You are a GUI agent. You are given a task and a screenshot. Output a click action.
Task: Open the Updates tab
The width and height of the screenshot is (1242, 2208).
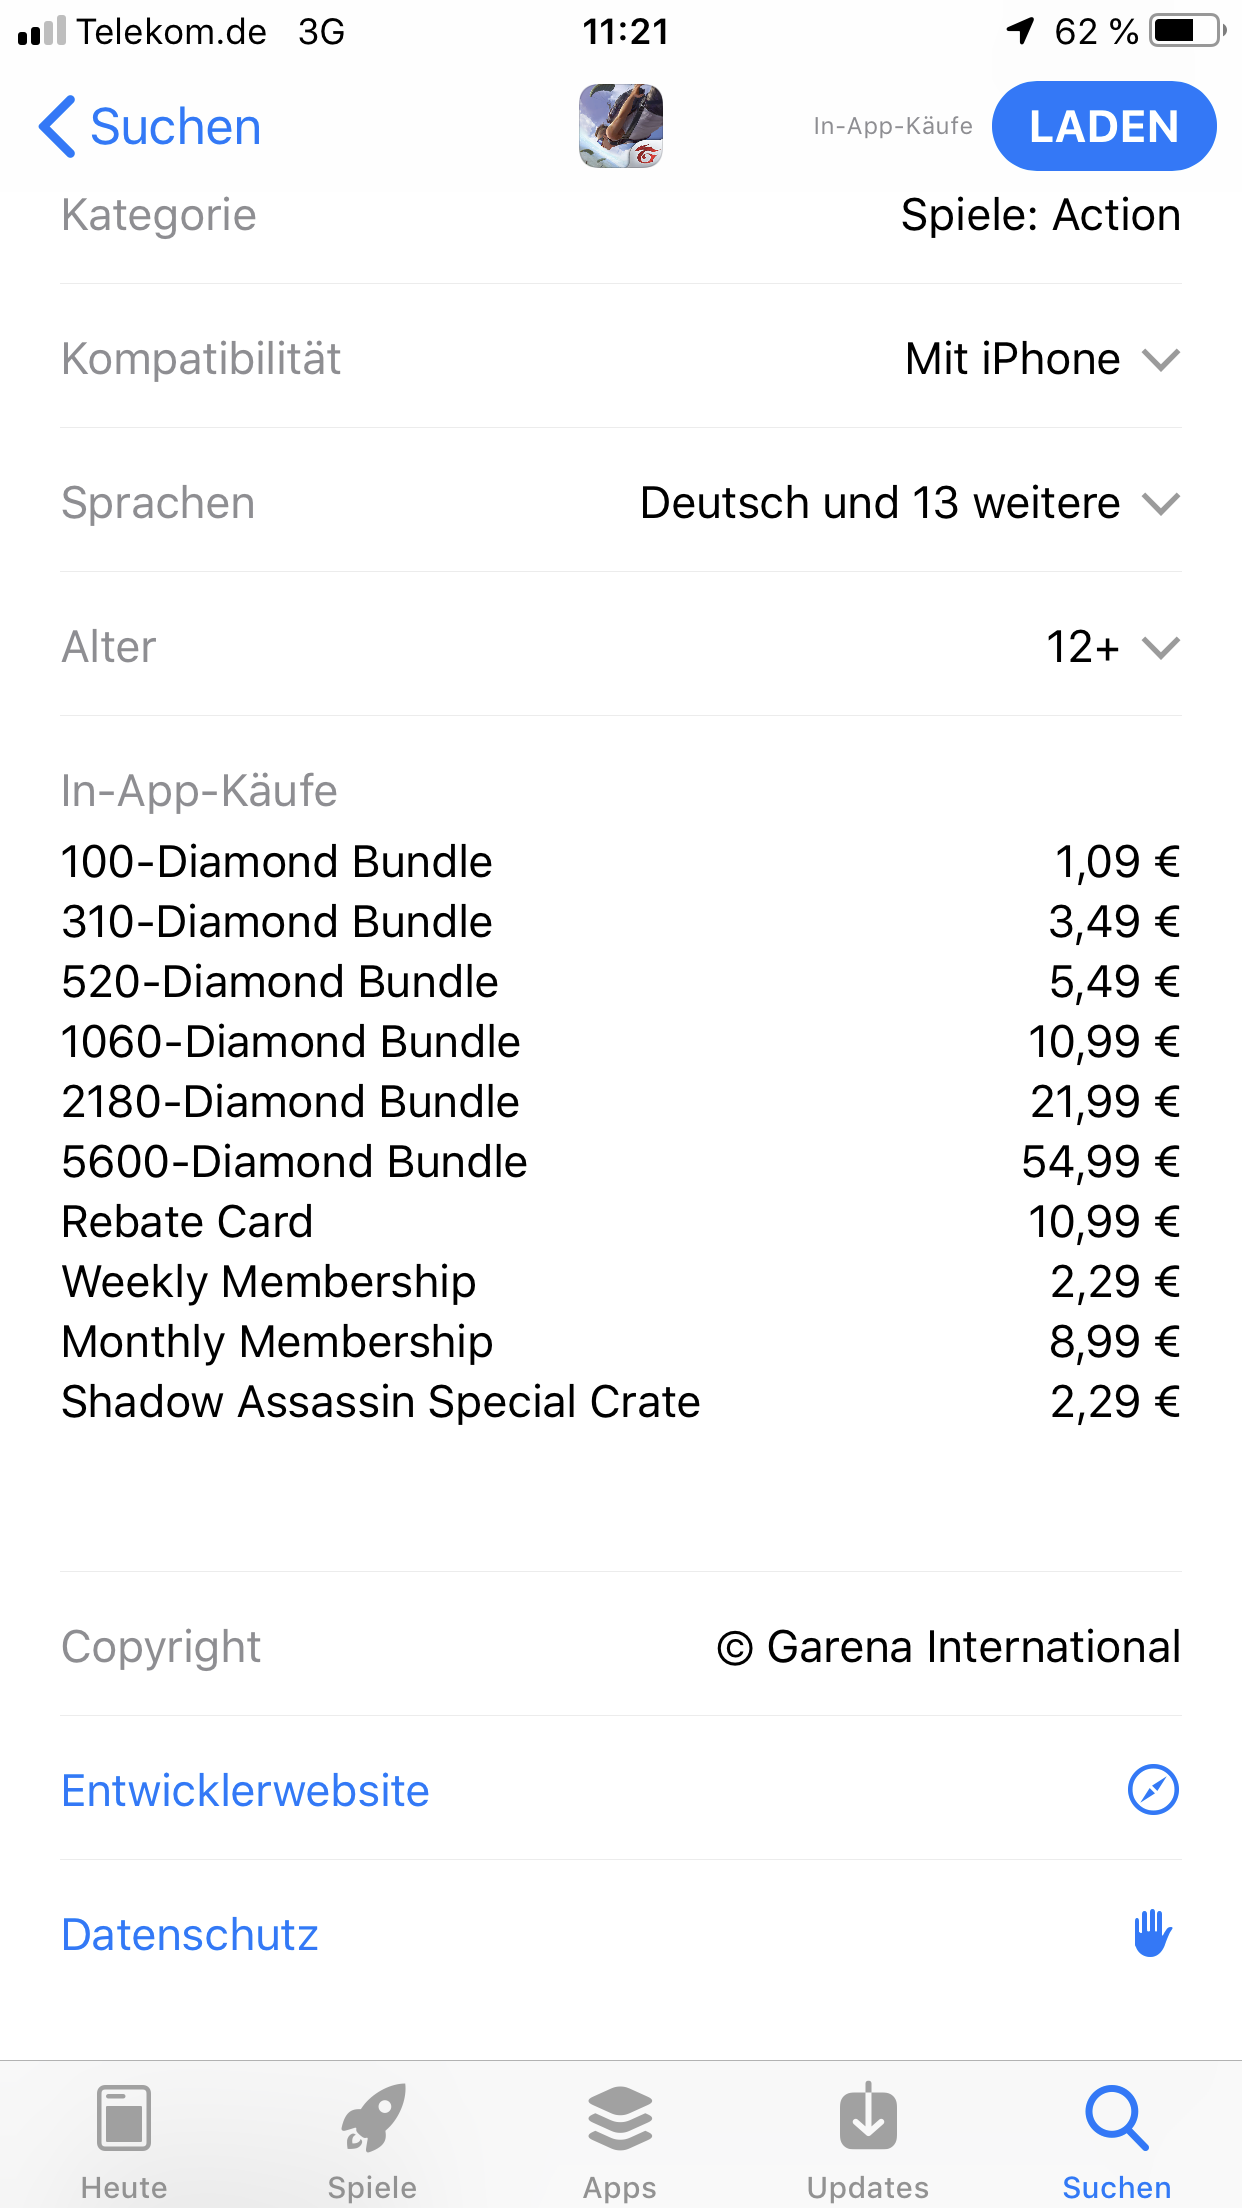point(868,2116)
